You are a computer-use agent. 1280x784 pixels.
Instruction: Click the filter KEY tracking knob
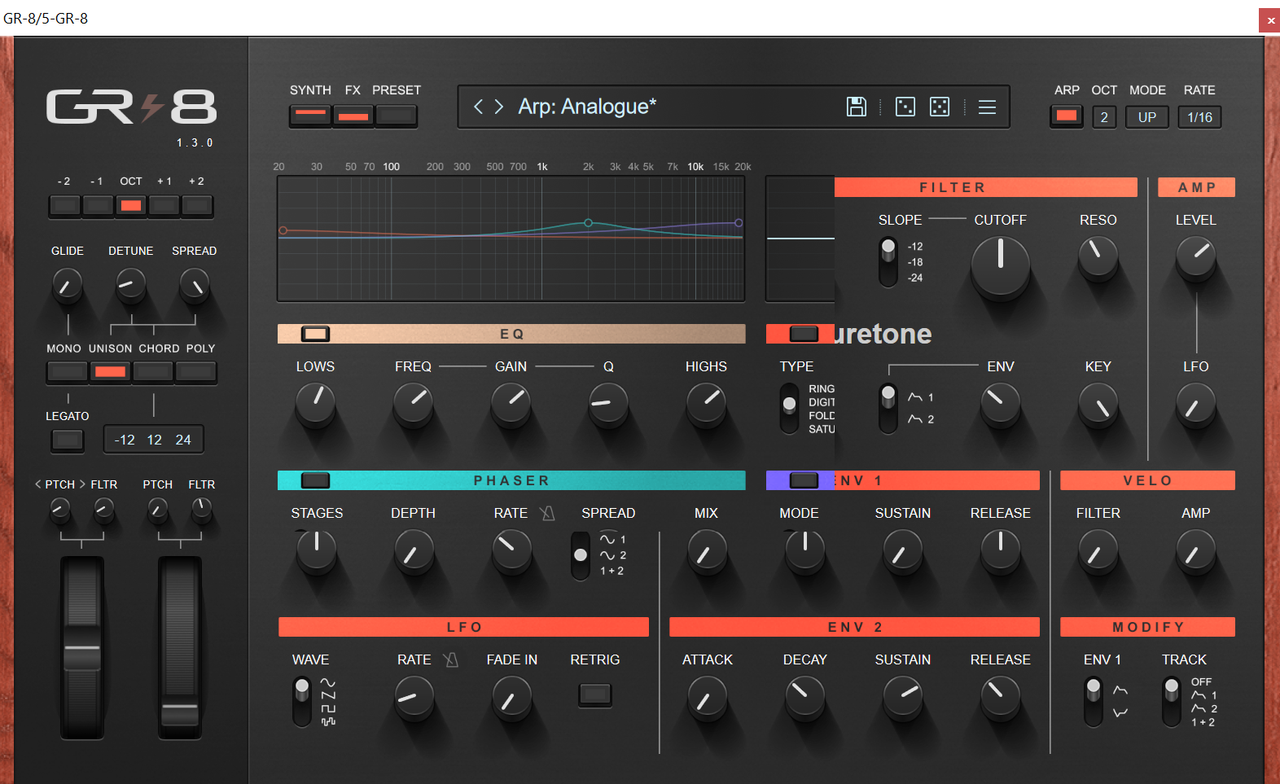[1098, 405]
